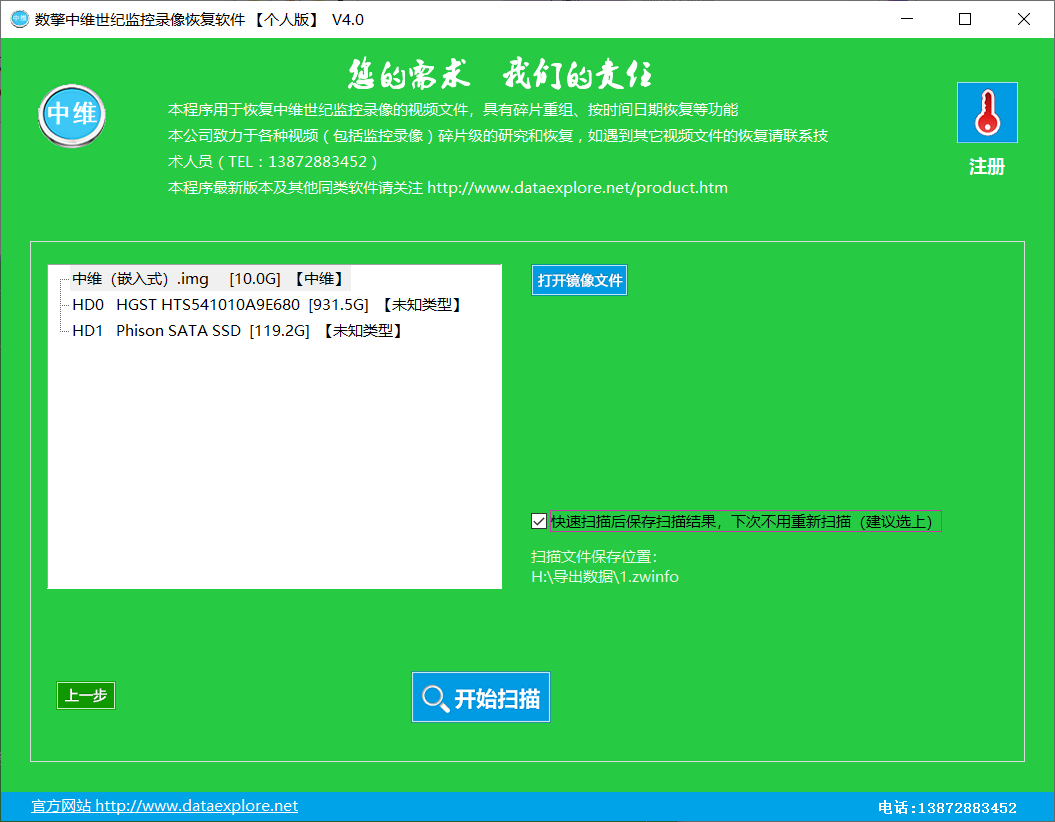This screenshot has height=822, width=1055.
Task: Select HD1 Phison SATA SSD disk
Action: click(238, 331)
